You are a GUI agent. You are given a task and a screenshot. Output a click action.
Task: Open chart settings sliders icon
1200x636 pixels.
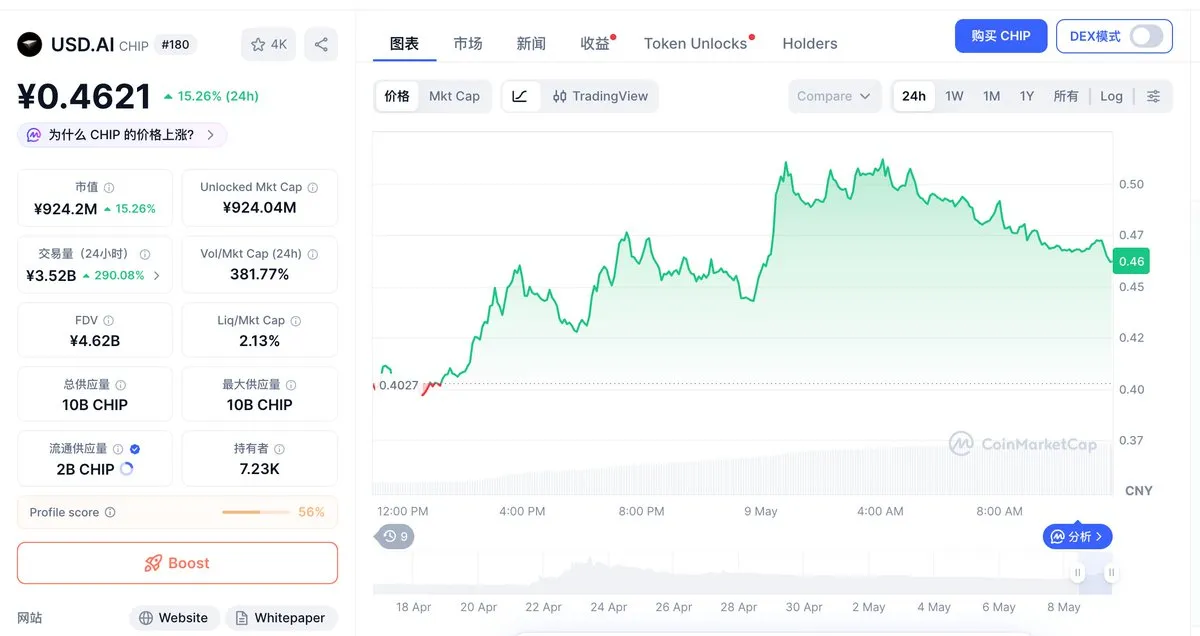point(1153,96)
